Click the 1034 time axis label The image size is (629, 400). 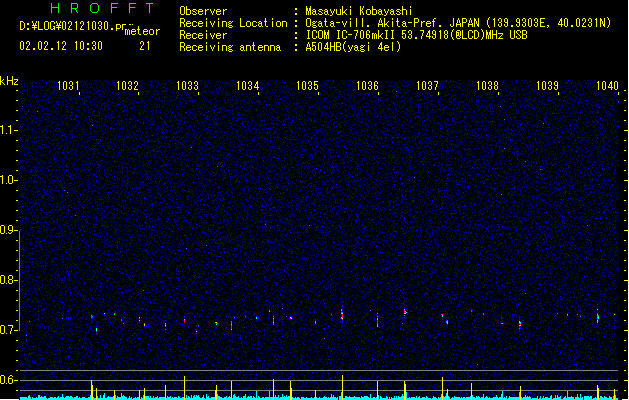coord(248,86)
